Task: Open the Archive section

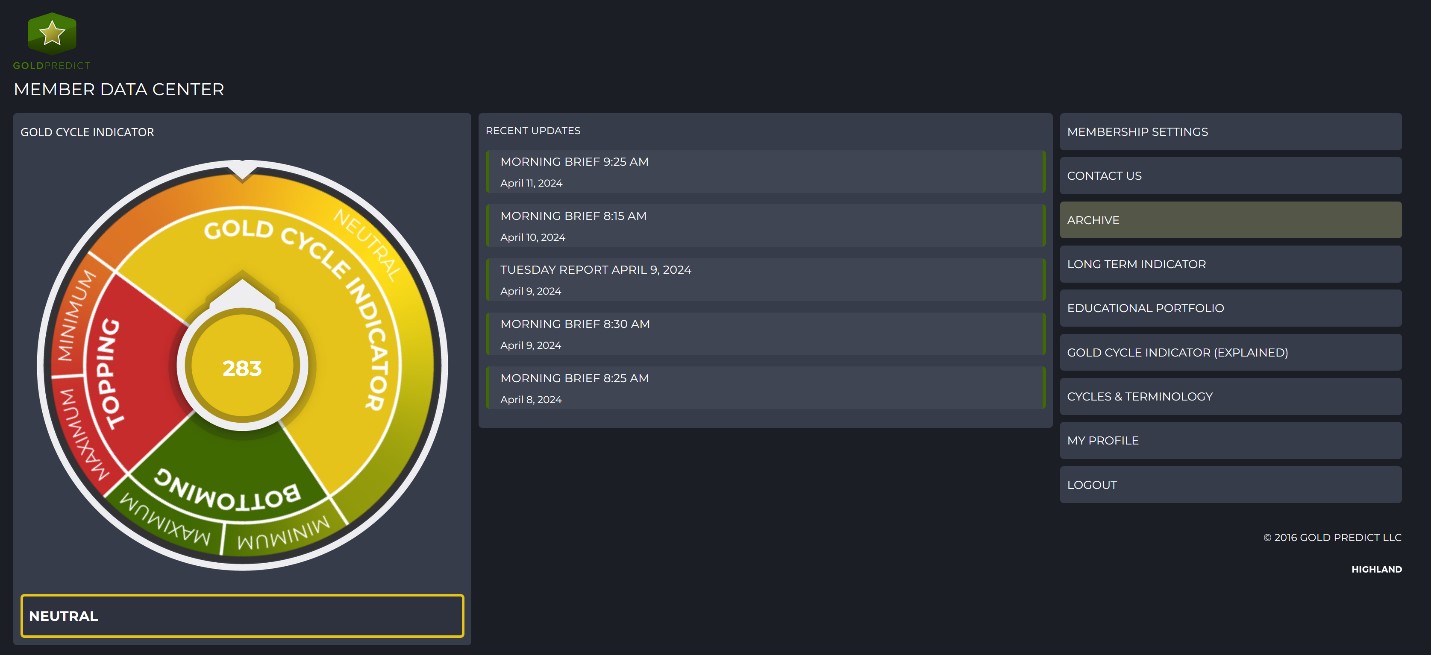Action: [x=1231, y=220]
